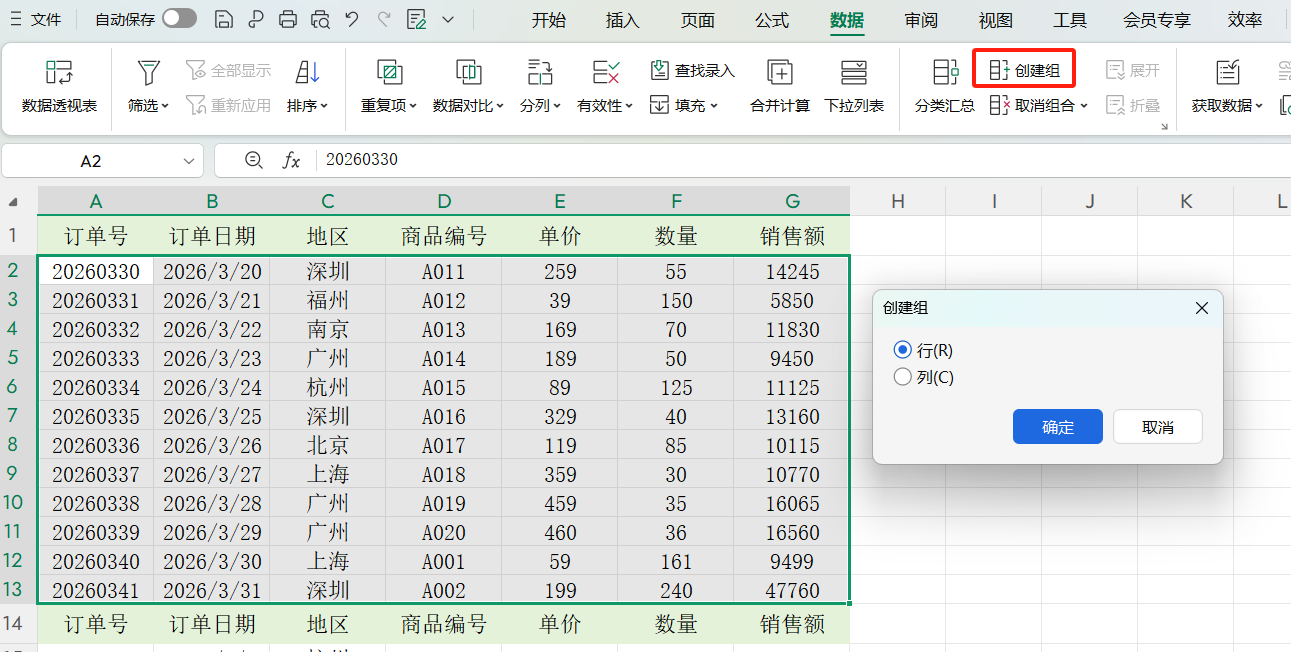Screen dimensions: 1291x652
Task: Click the 排序 sort icon
Action: [305, 72]
